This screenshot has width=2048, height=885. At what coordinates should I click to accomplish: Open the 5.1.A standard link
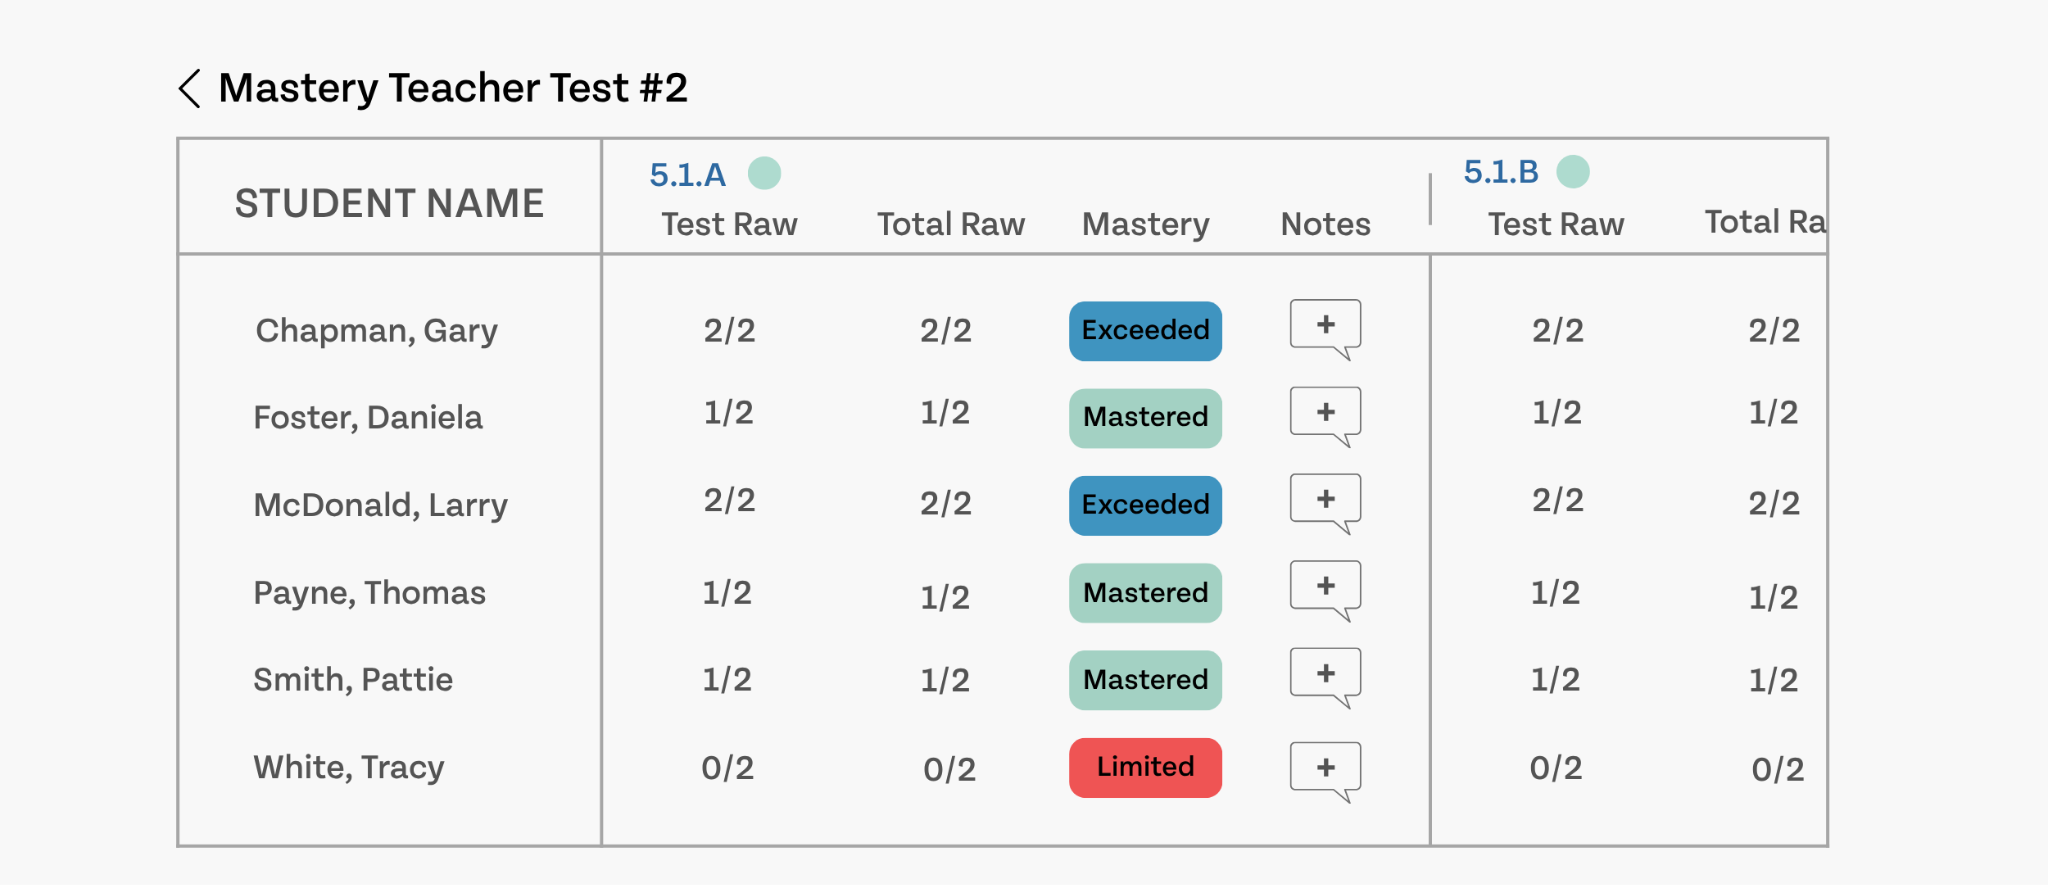tap(687, 175)
